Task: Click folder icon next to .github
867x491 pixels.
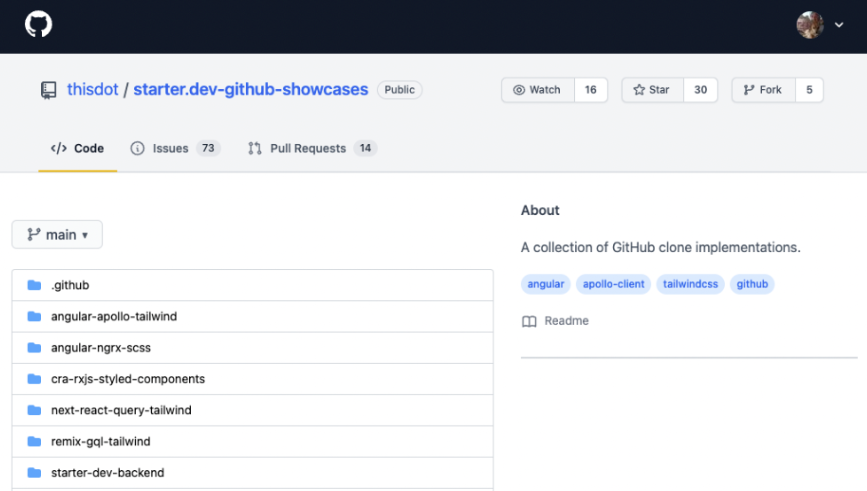Action: coord(34,285)
